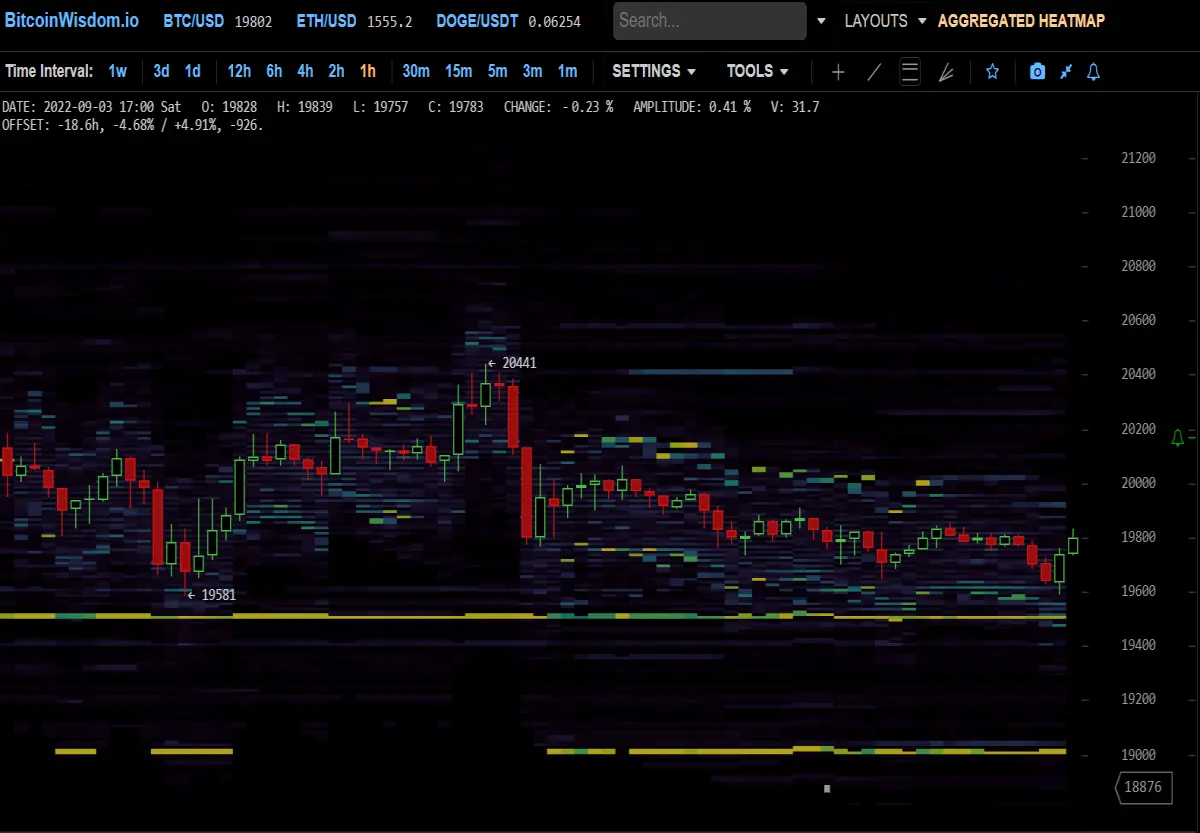This screenshot has height=833, width=1200.
Task: Click inside the Search input field
Action: click(709, 21)
